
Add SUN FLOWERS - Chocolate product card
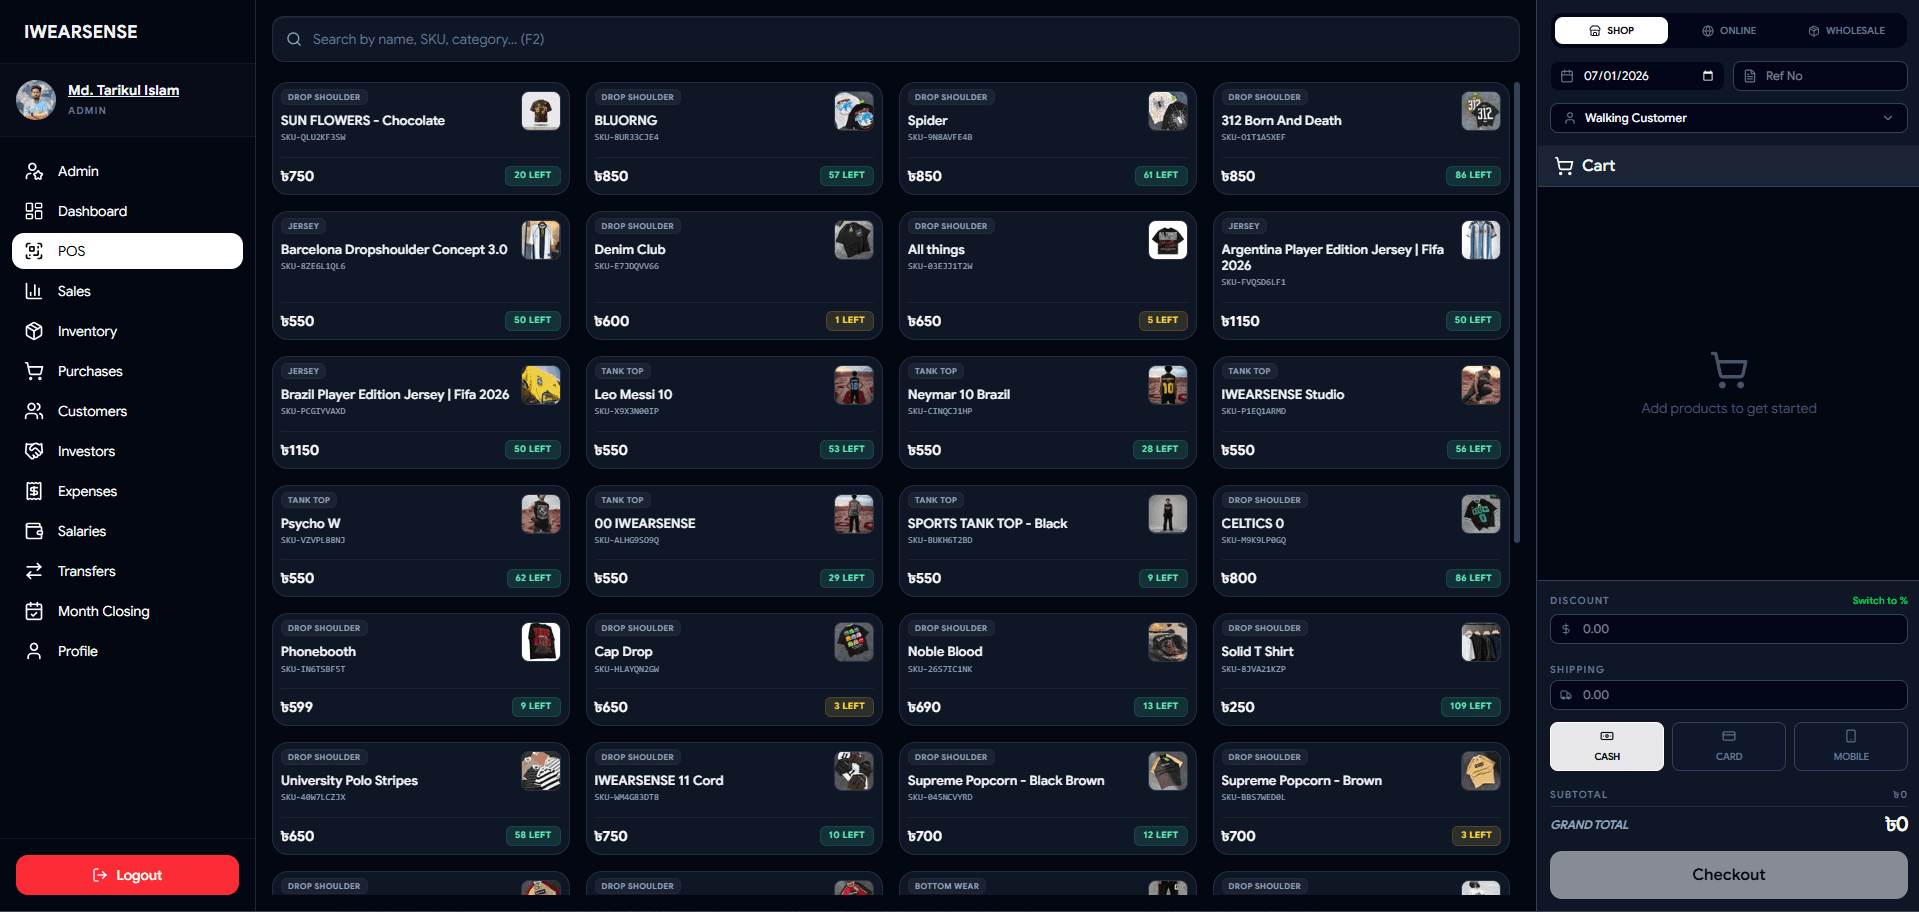[x=421, y=138]
